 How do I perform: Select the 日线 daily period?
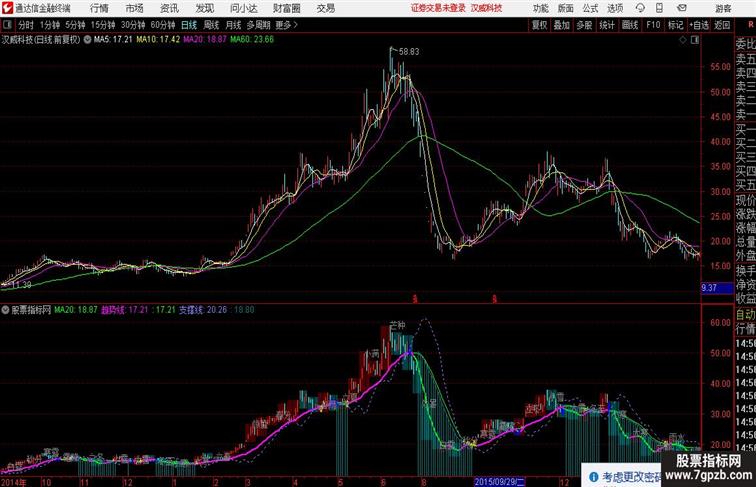coord(189,25)
